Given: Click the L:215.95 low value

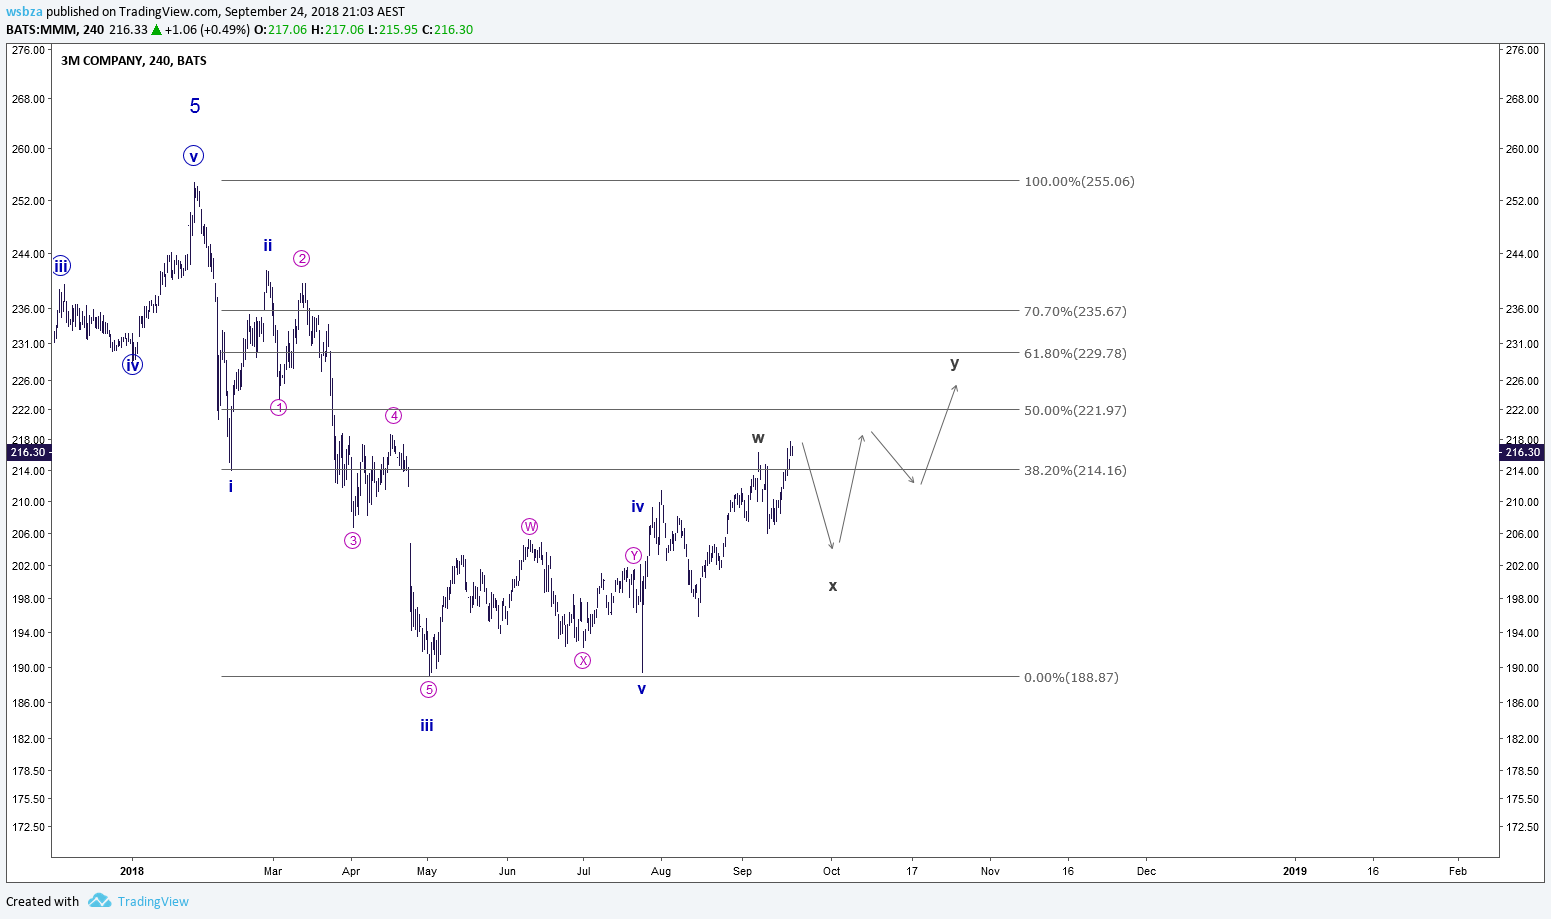Looking at the screenshot, I should point(391,30).
